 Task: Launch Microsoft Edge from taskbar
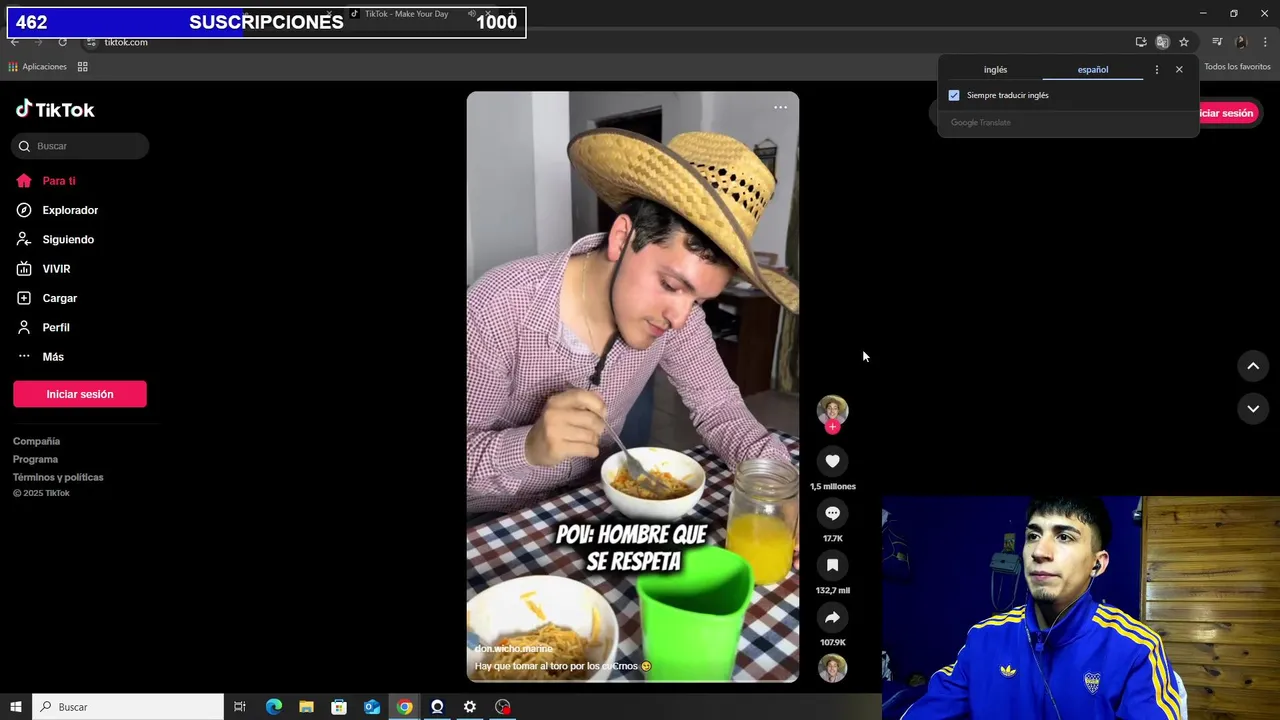pyautogui.click(x=273, y=707)
